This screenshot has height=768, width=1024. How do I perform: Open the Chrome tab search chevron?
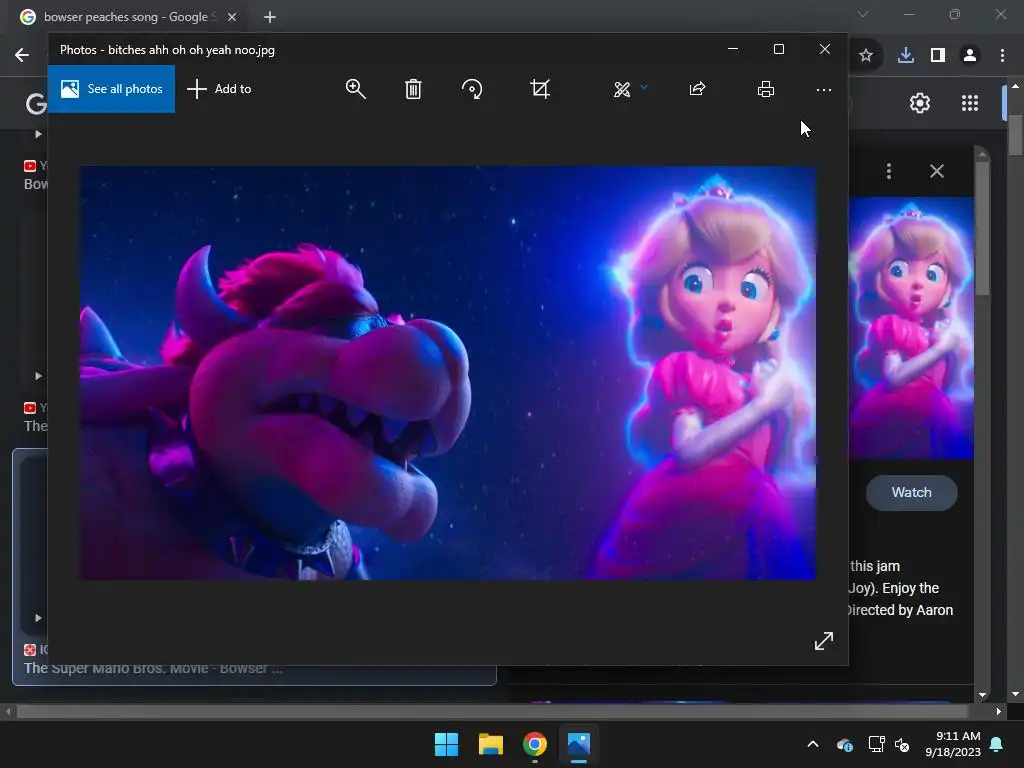click(x=863, y=14)
